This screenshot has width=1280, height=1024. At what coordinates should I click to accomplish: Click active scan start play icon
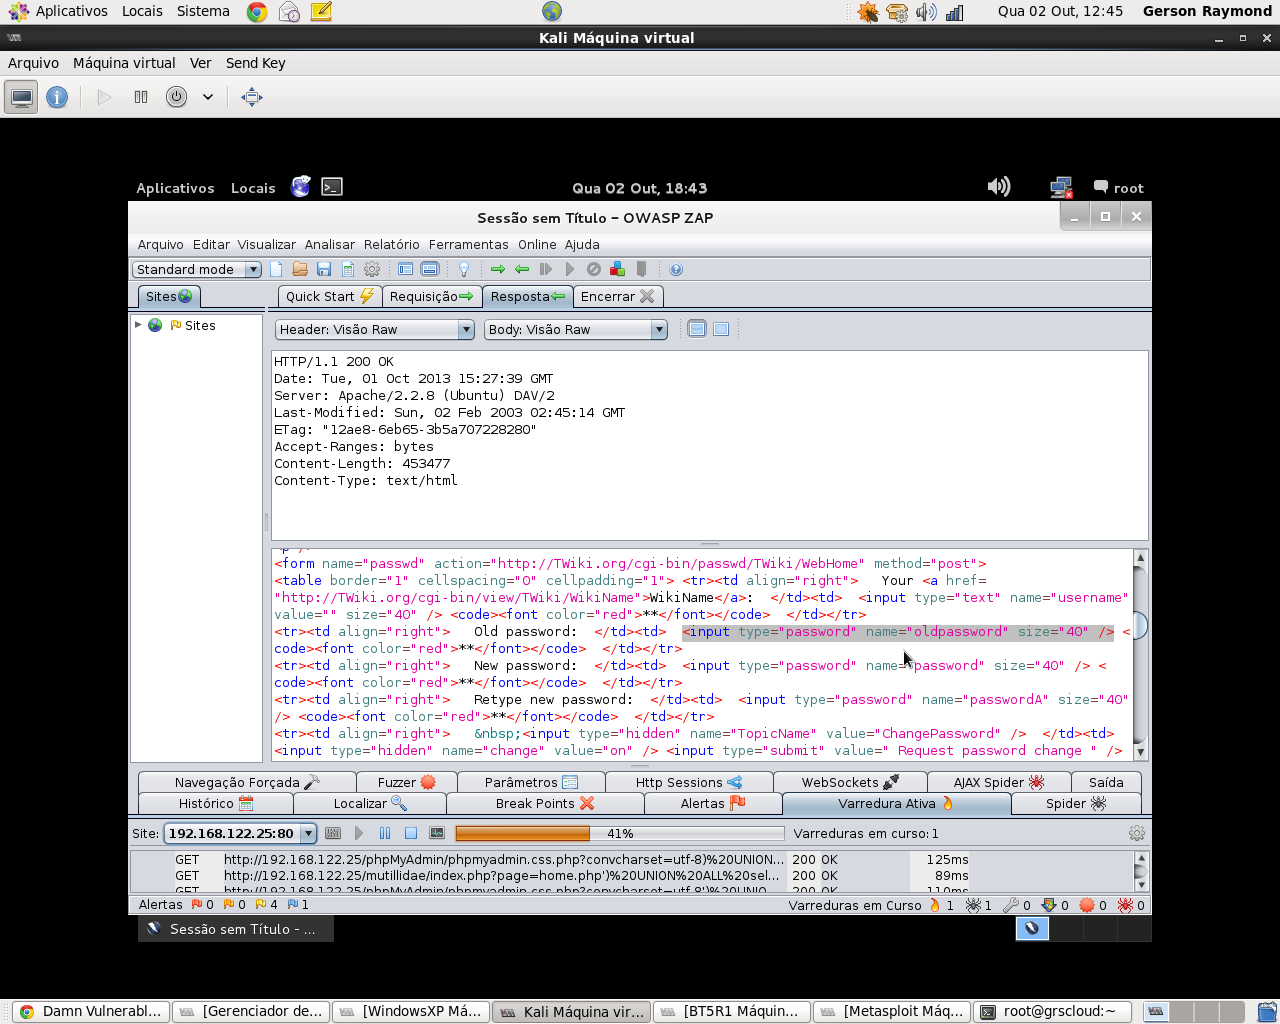359,833
